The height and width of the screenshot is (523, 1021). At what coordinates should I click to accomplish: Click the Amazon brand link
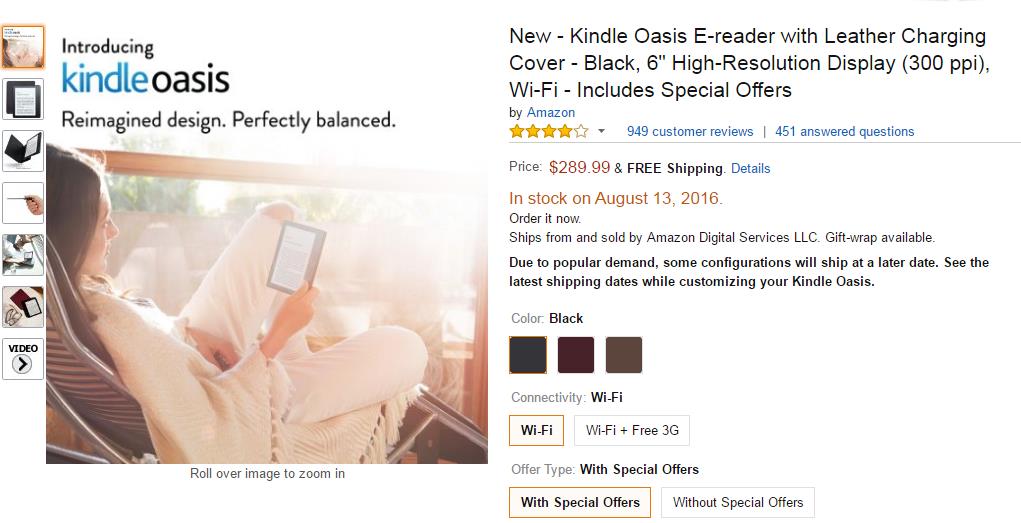click(551, 112)
